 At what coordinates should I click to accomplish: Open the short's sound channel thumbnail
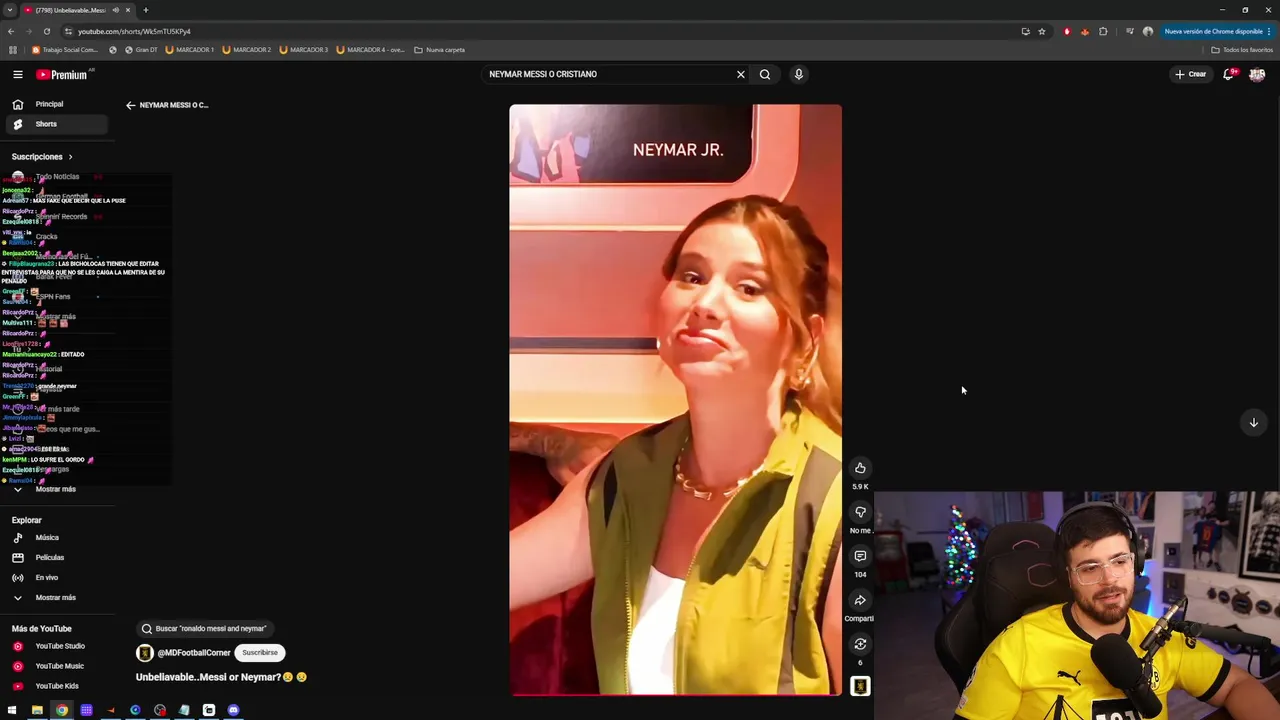pos(860,686)
